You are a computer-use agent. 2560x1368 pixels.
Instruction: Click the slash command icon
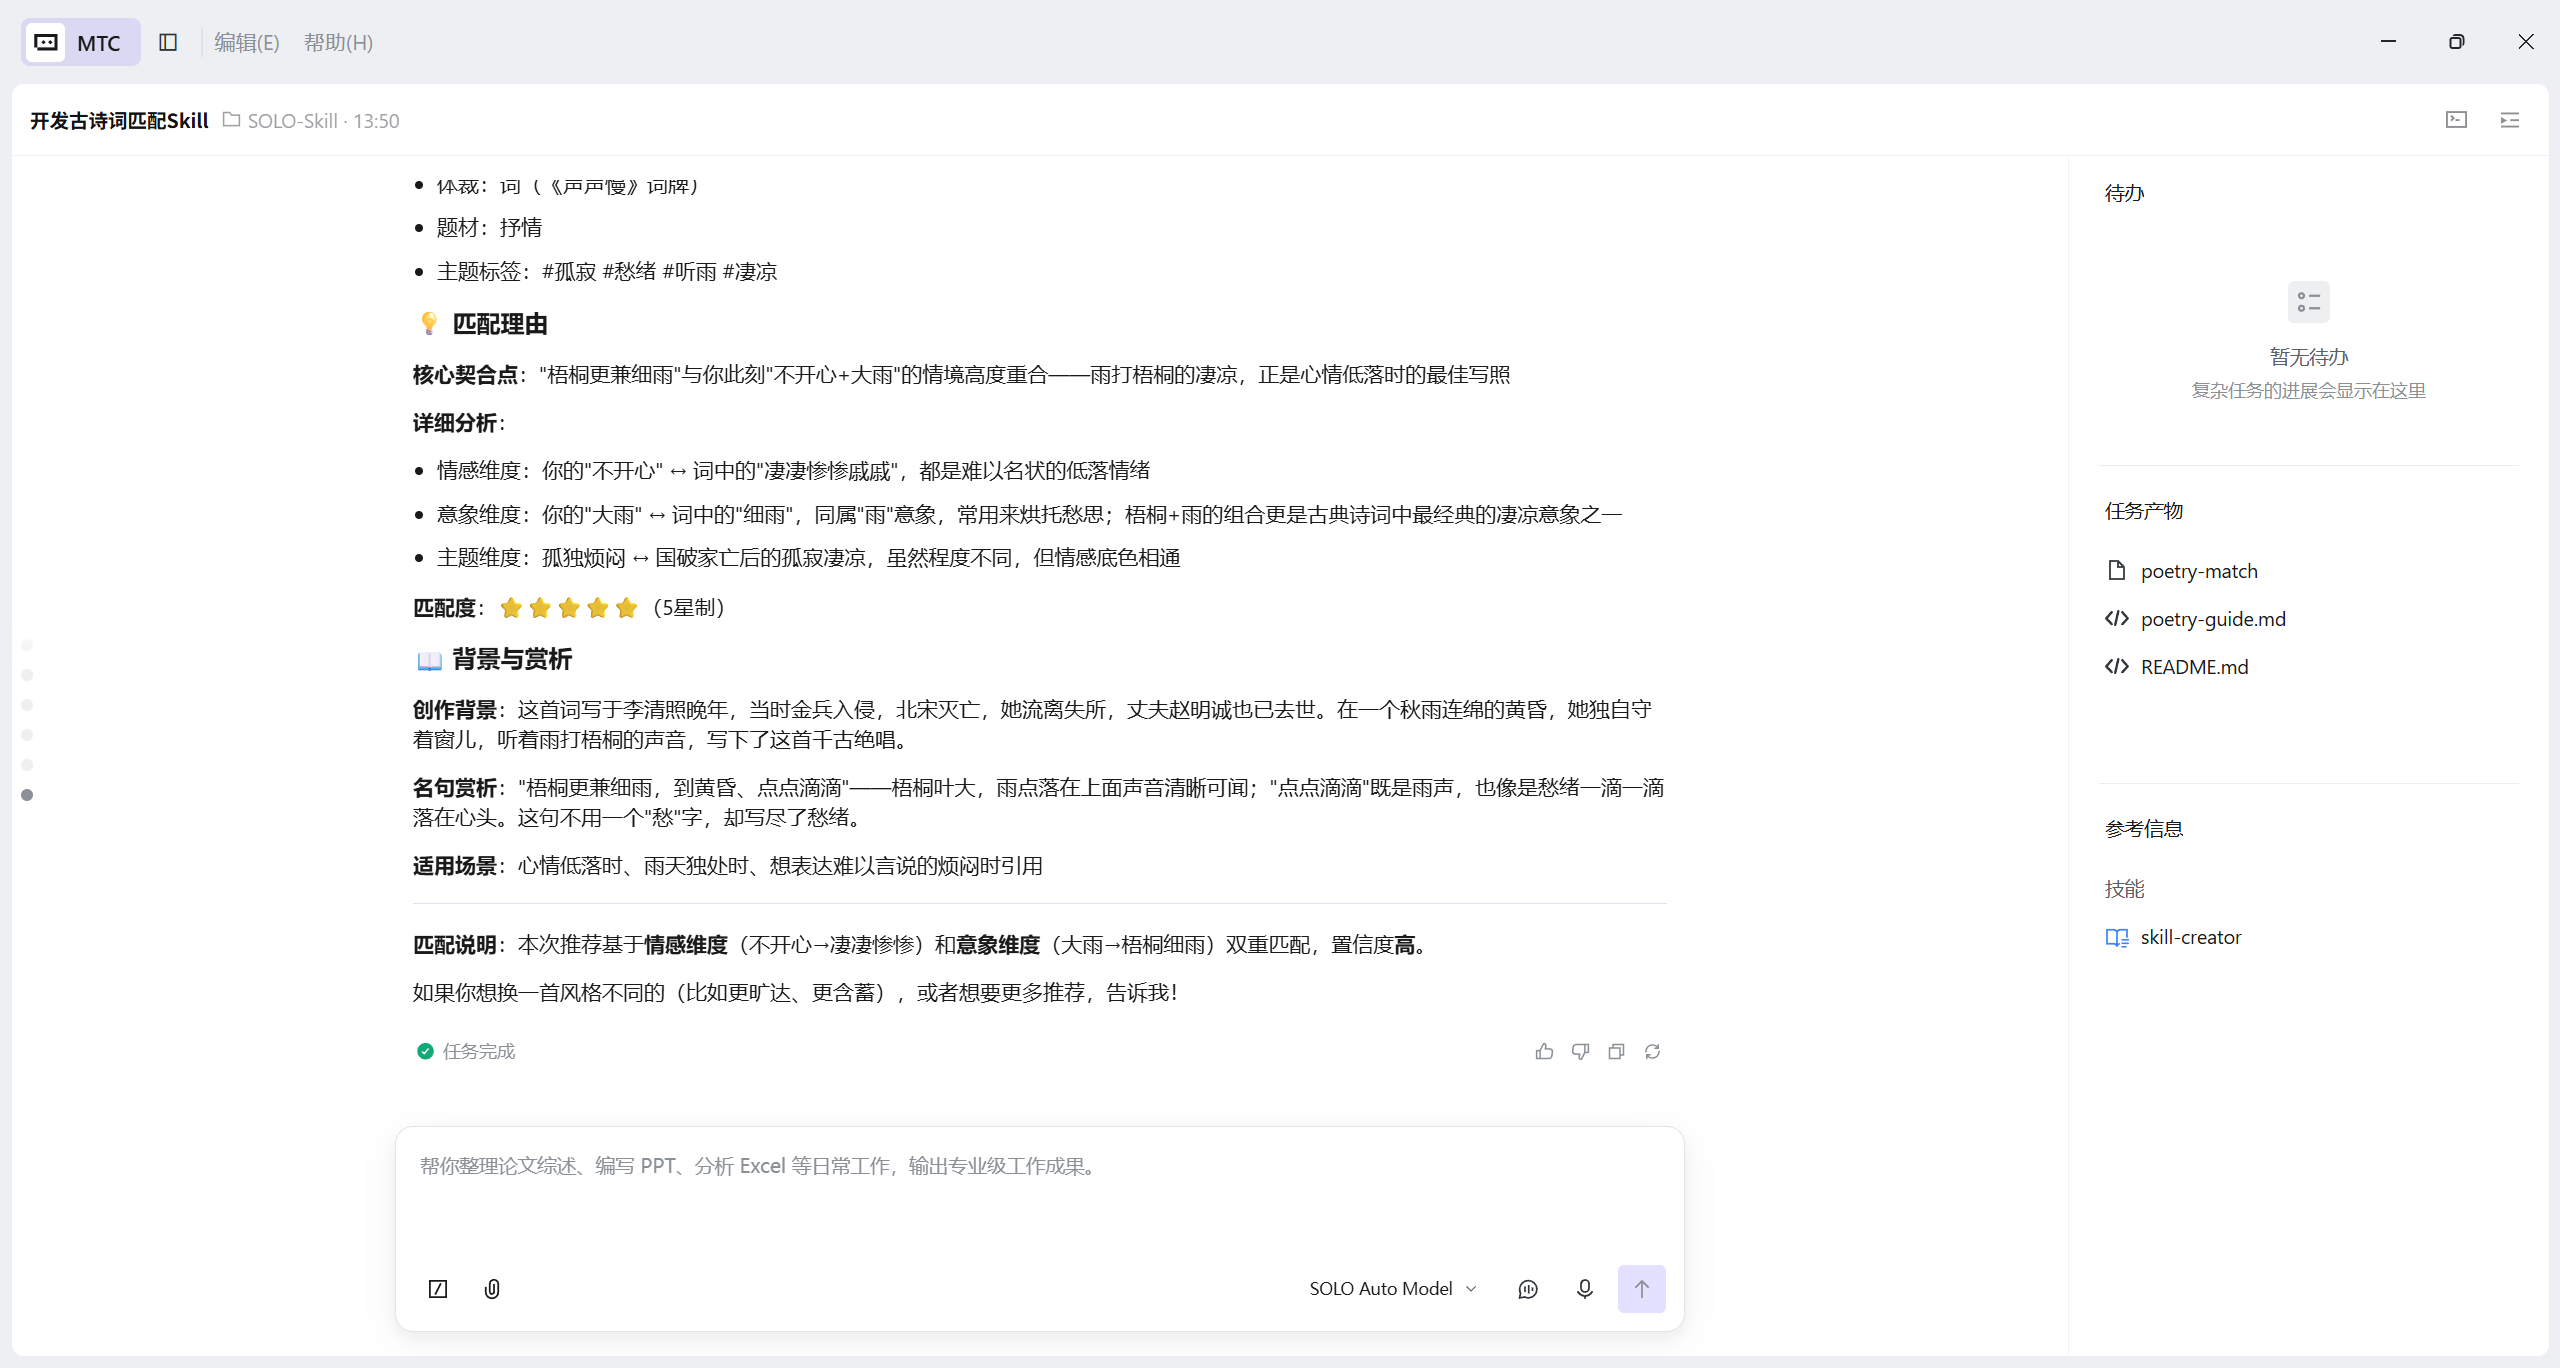438,1289
